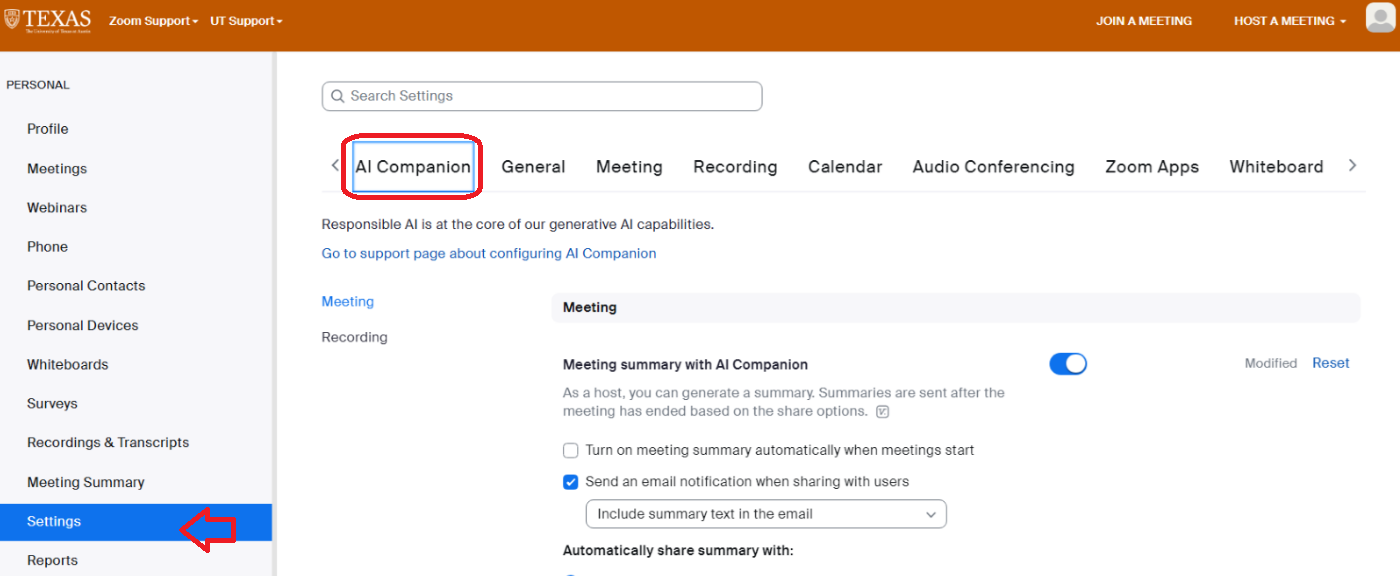This screenshot has width=1400, height=576.
Task: Open the Host a Meeting dropdown
Action: pos(1289,21)
